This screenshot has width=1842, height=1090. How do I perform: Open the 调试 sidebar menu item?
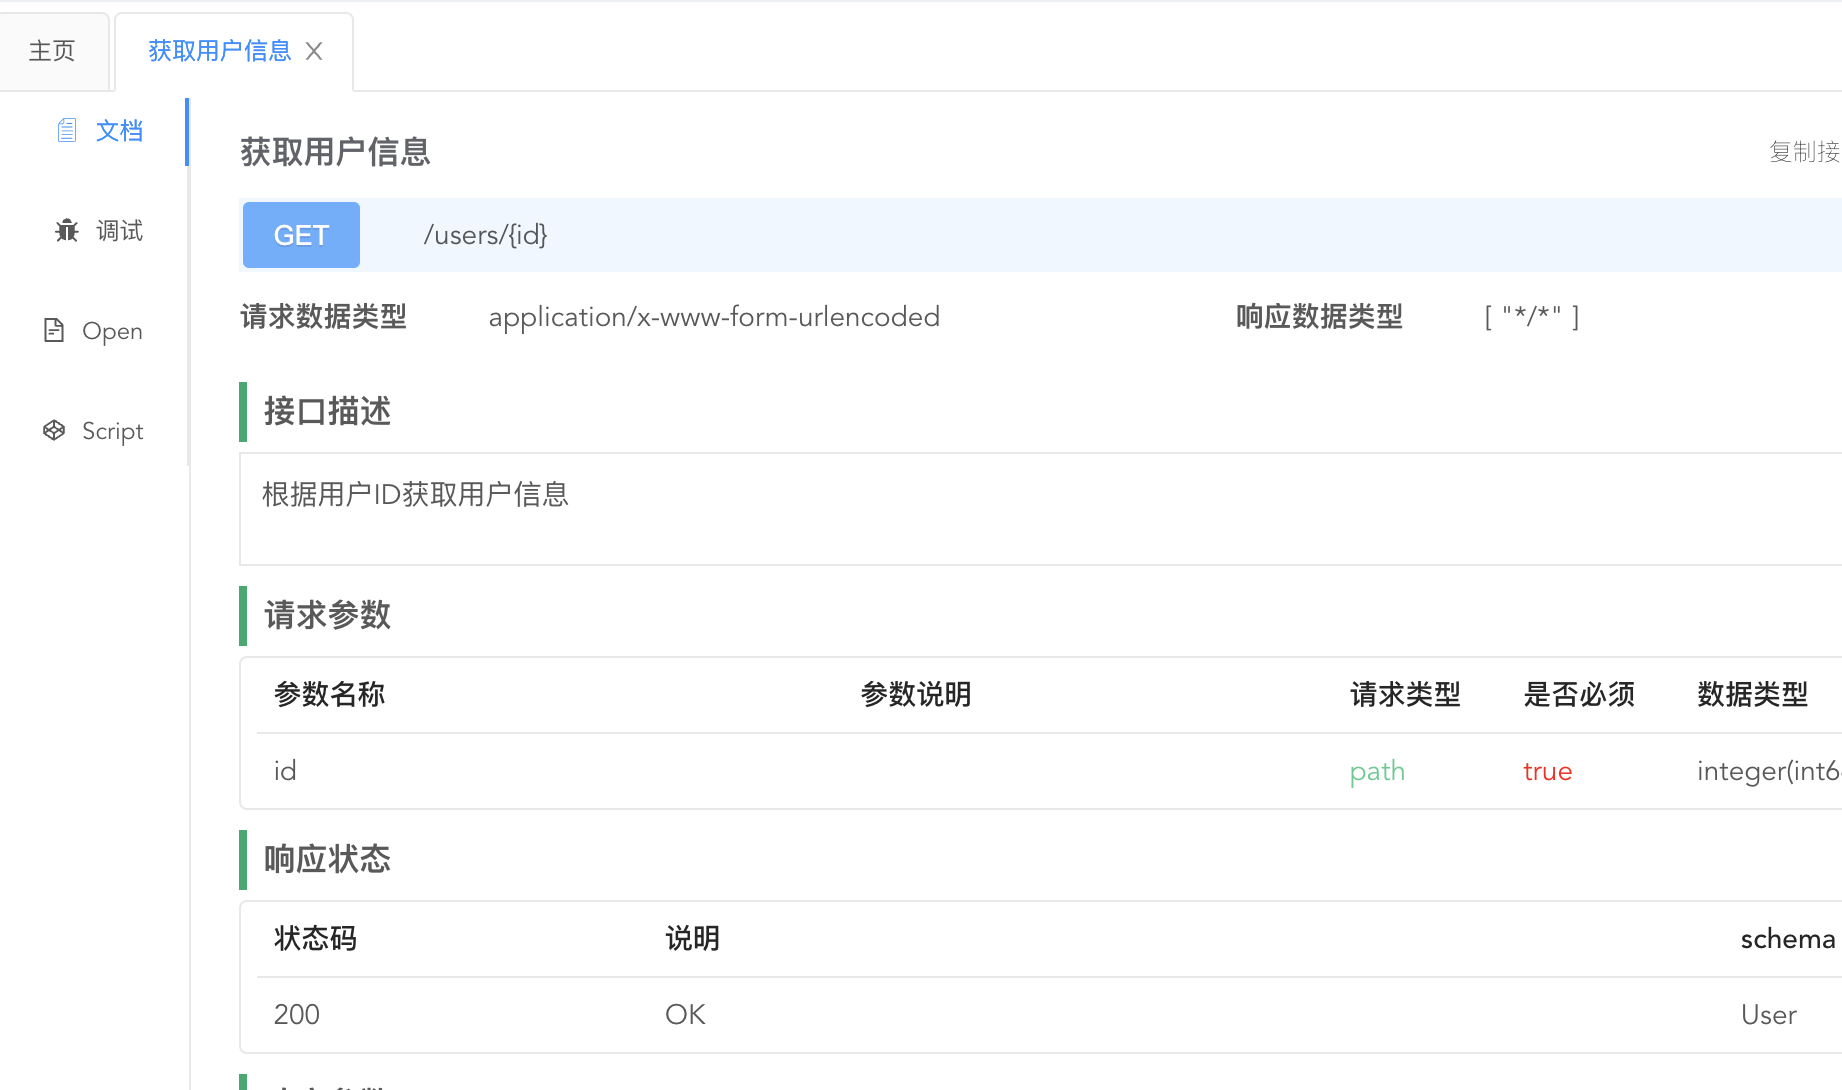pyautogui.click(x=94, y=231)
